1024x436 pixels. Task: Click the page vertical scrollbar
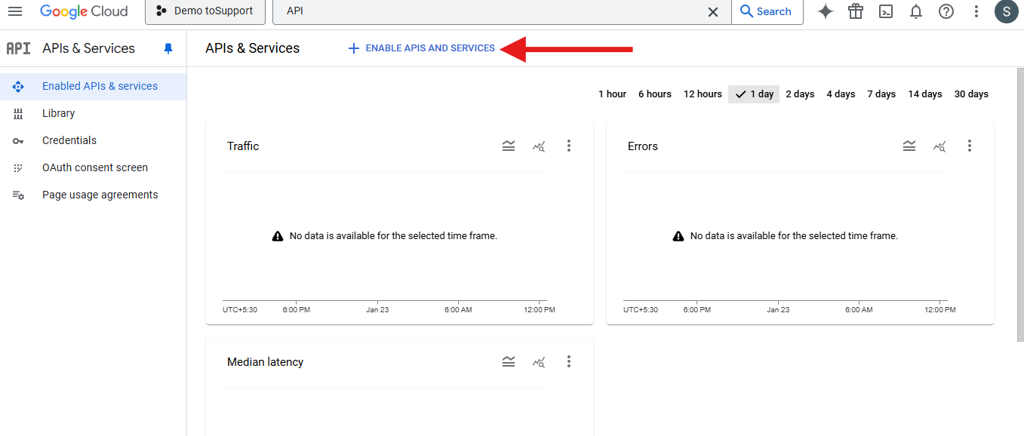1020,204
